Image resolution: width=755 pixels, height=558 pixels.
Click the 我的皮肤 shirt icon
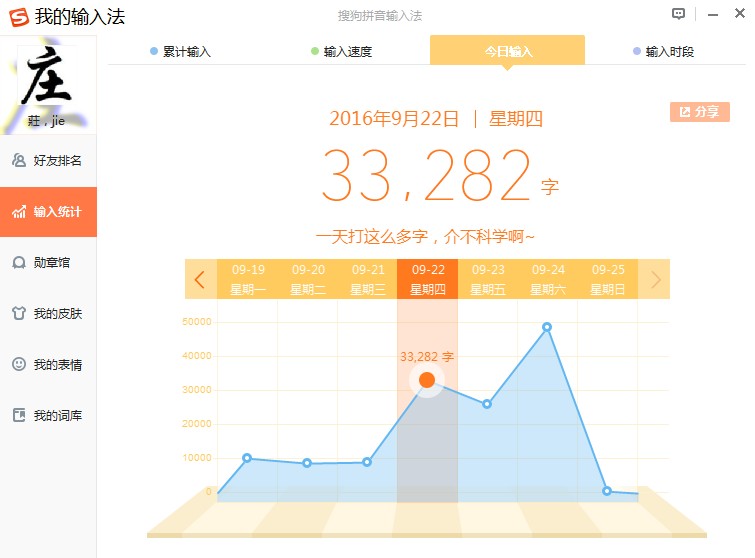click(19, 313)
